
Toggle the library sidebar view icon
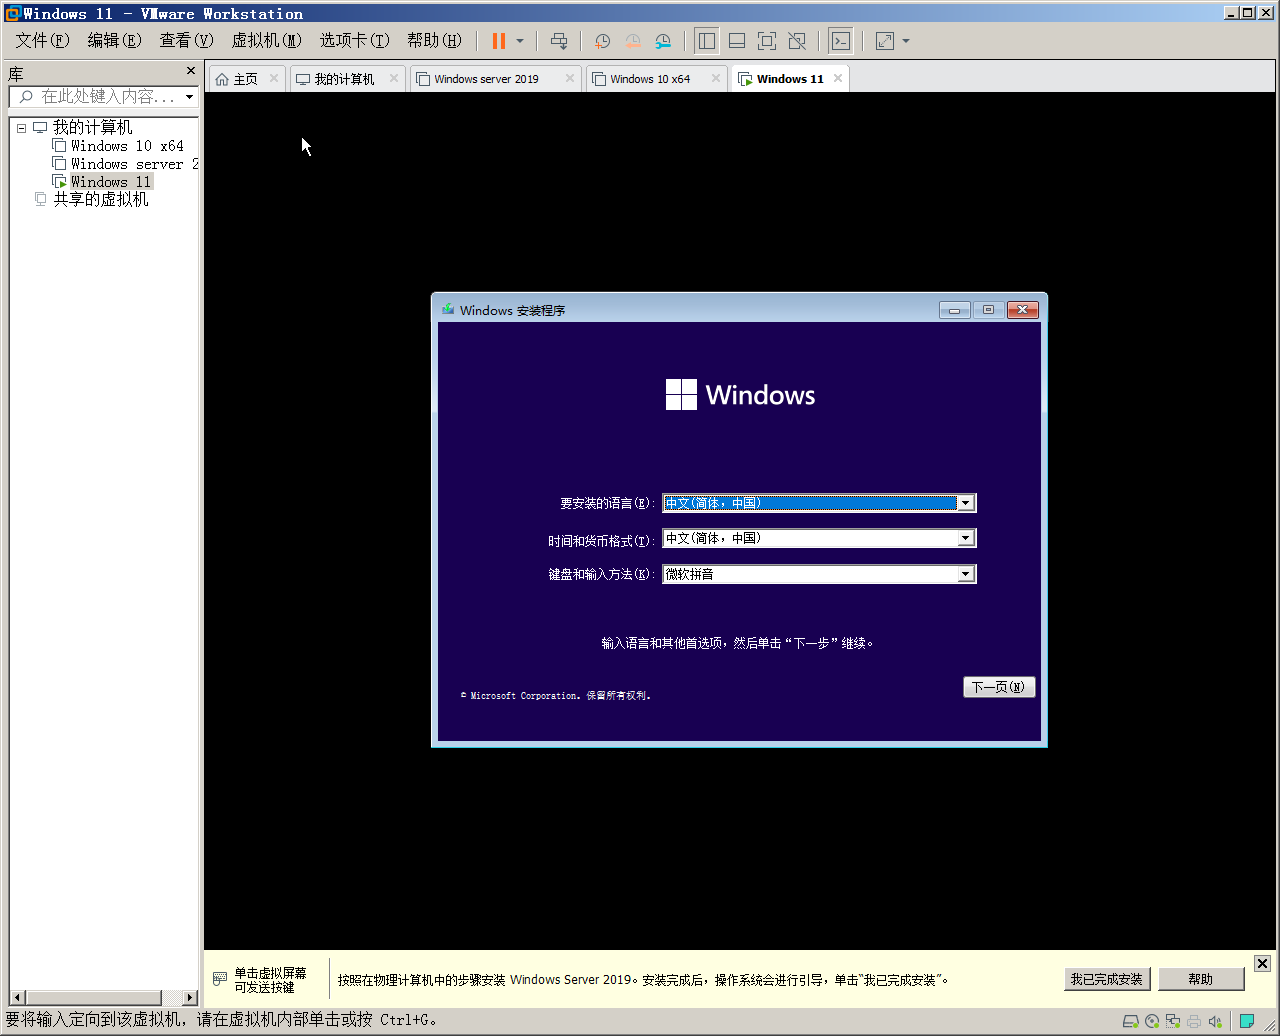tap(707, 41)
